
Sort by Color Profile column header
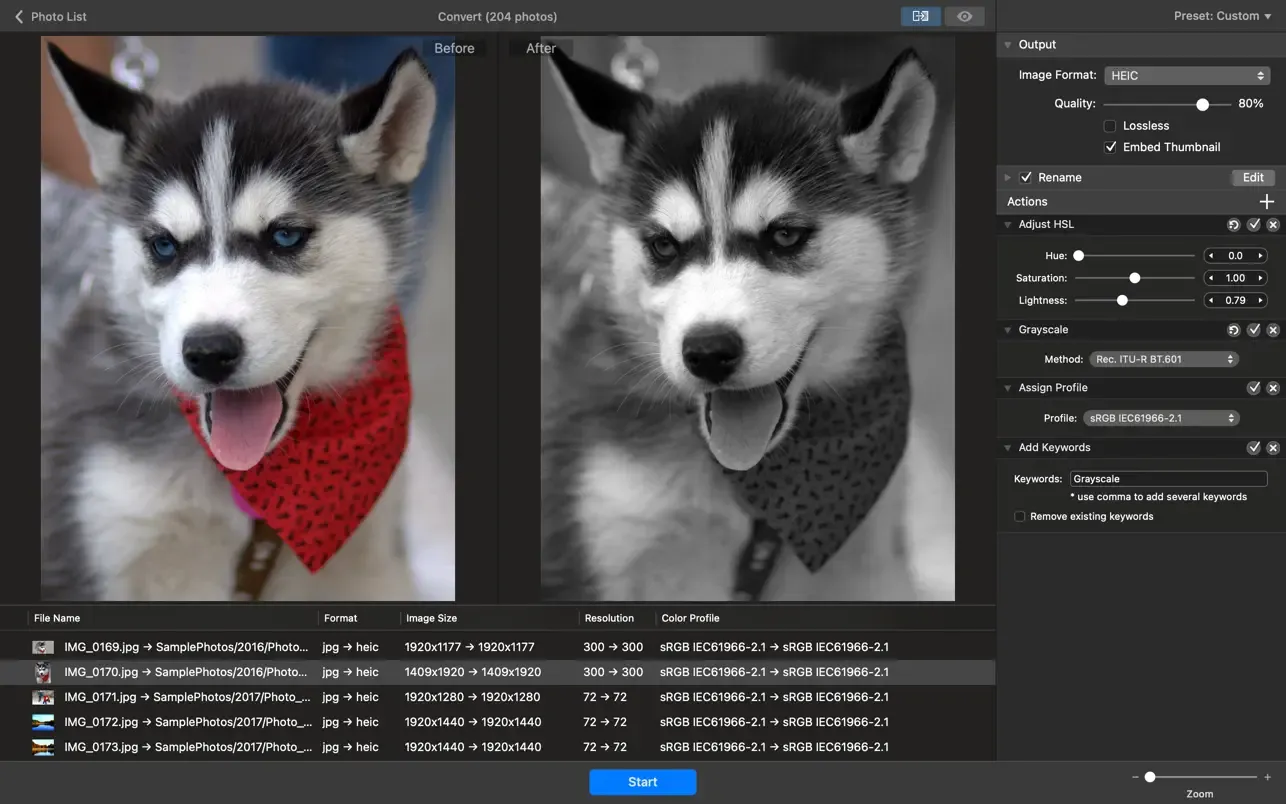click(x=690, y=618)
